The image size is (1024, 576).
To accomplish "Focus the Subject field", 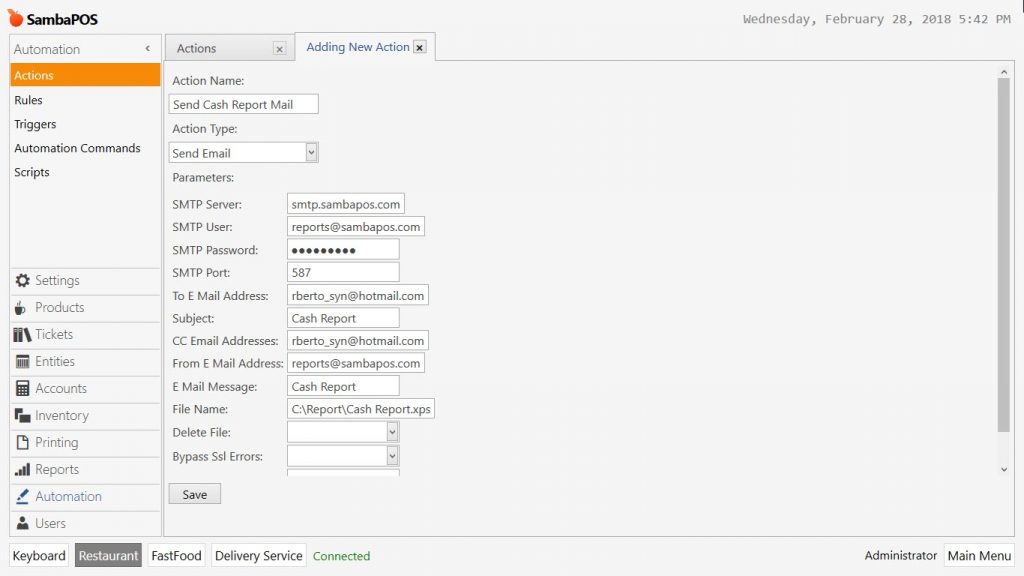I will [x=343, y=318].
